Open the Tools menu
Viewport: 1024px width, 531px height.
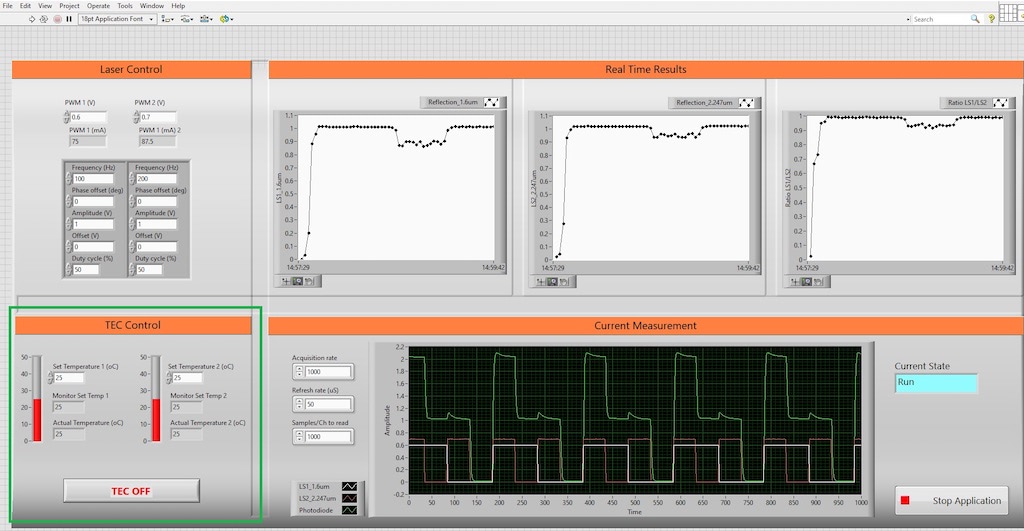coord(125,6)
